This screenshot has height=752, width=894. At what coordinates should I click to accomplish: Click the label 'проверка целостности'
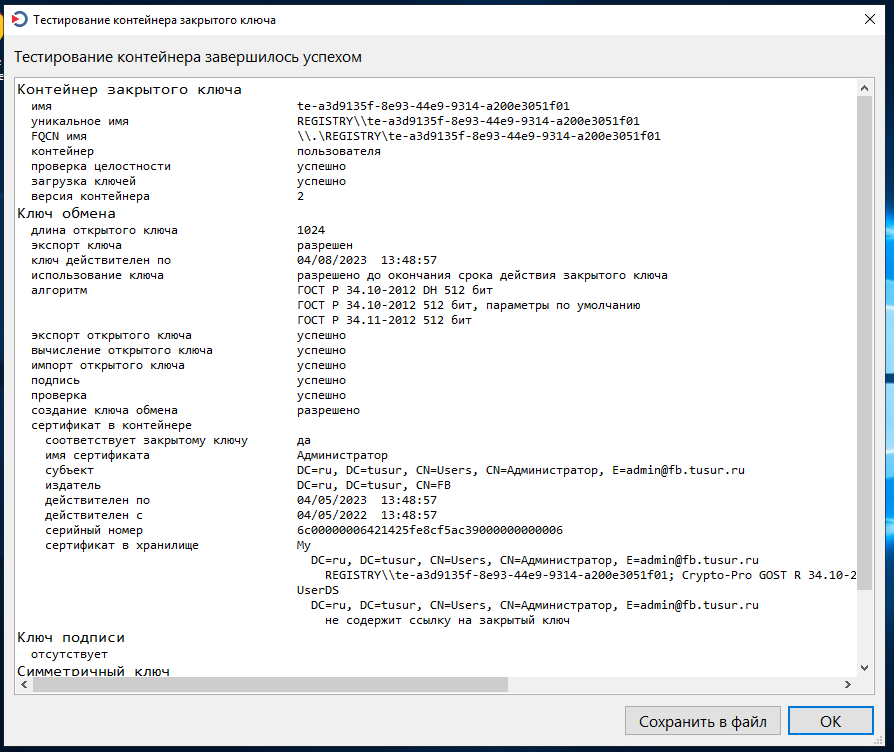(x=101, y=166)
